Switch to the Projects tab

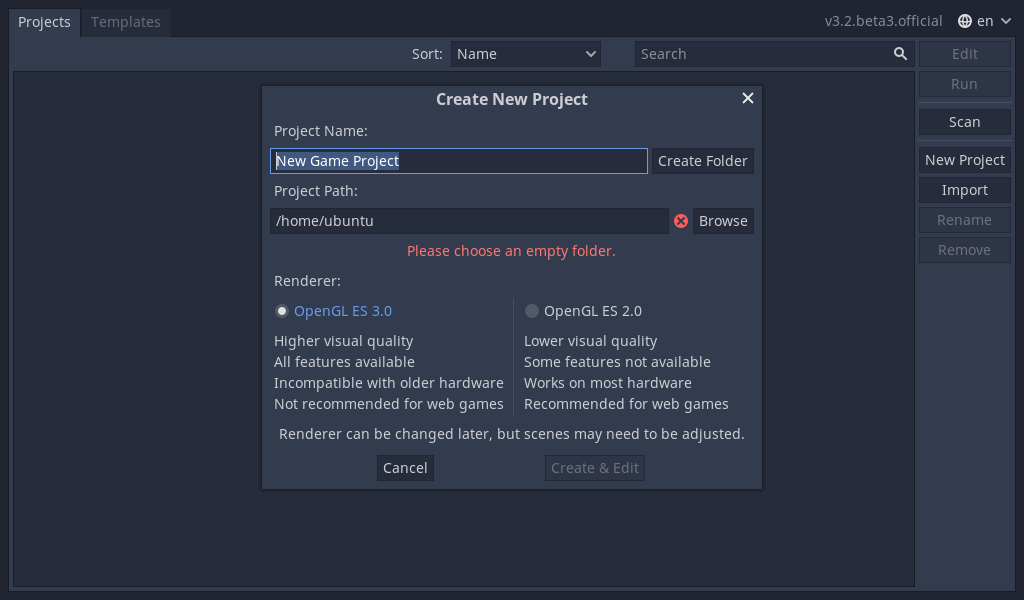click(44, 22)
